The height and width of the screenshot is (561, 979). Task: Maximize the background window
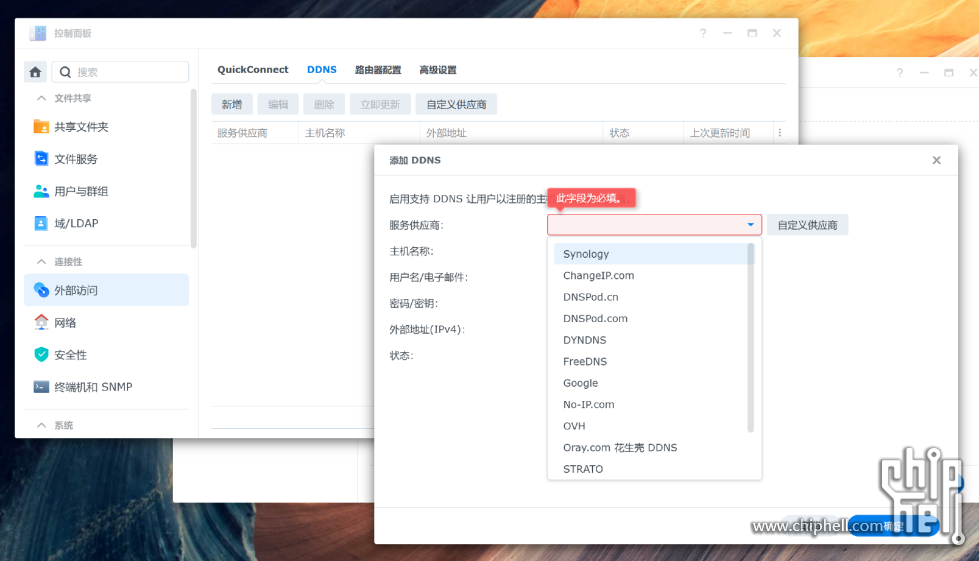tap(949, 72)
